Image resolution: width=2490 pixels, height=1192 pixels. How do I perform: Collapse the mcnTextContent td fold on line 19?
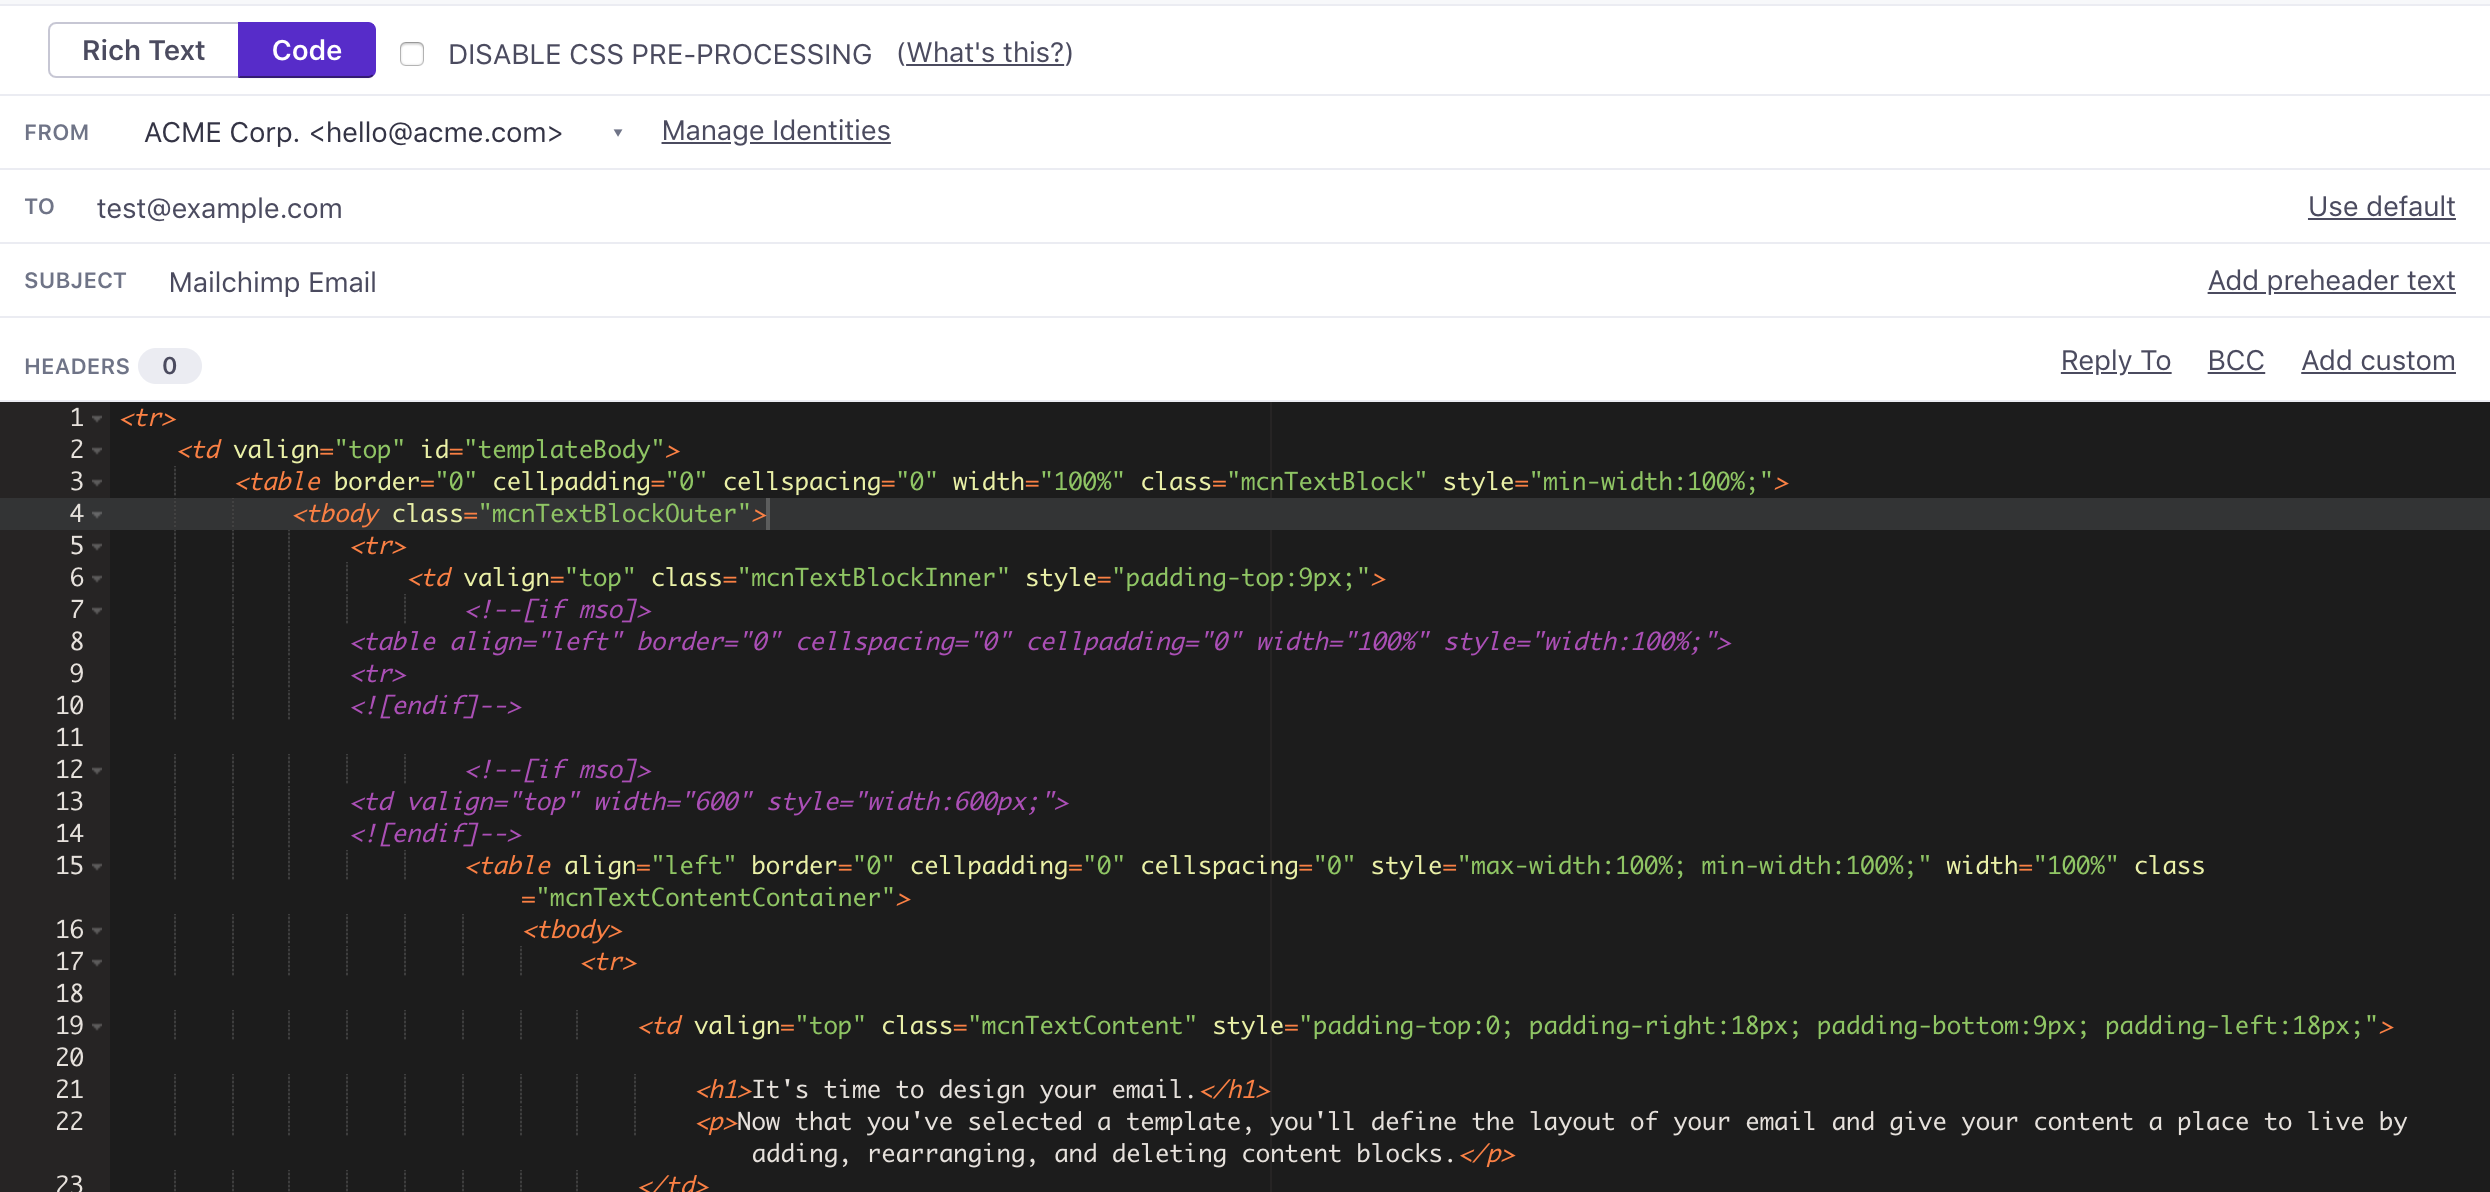[x=97, y=1025]
